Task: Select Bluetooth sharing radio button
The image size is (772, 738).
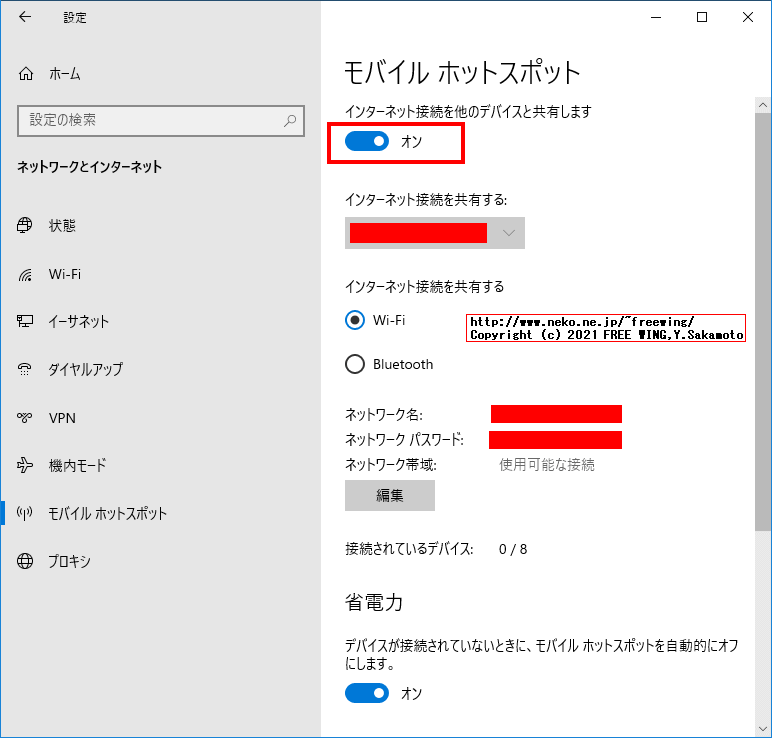Action: coord(354,364)
